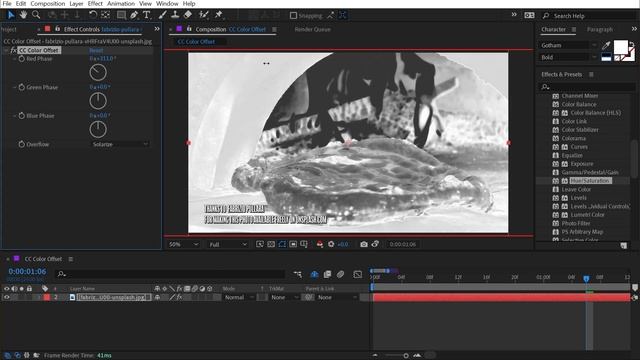
Task: Click the current time 0:00:01:06 display
Action: point(27,271)
